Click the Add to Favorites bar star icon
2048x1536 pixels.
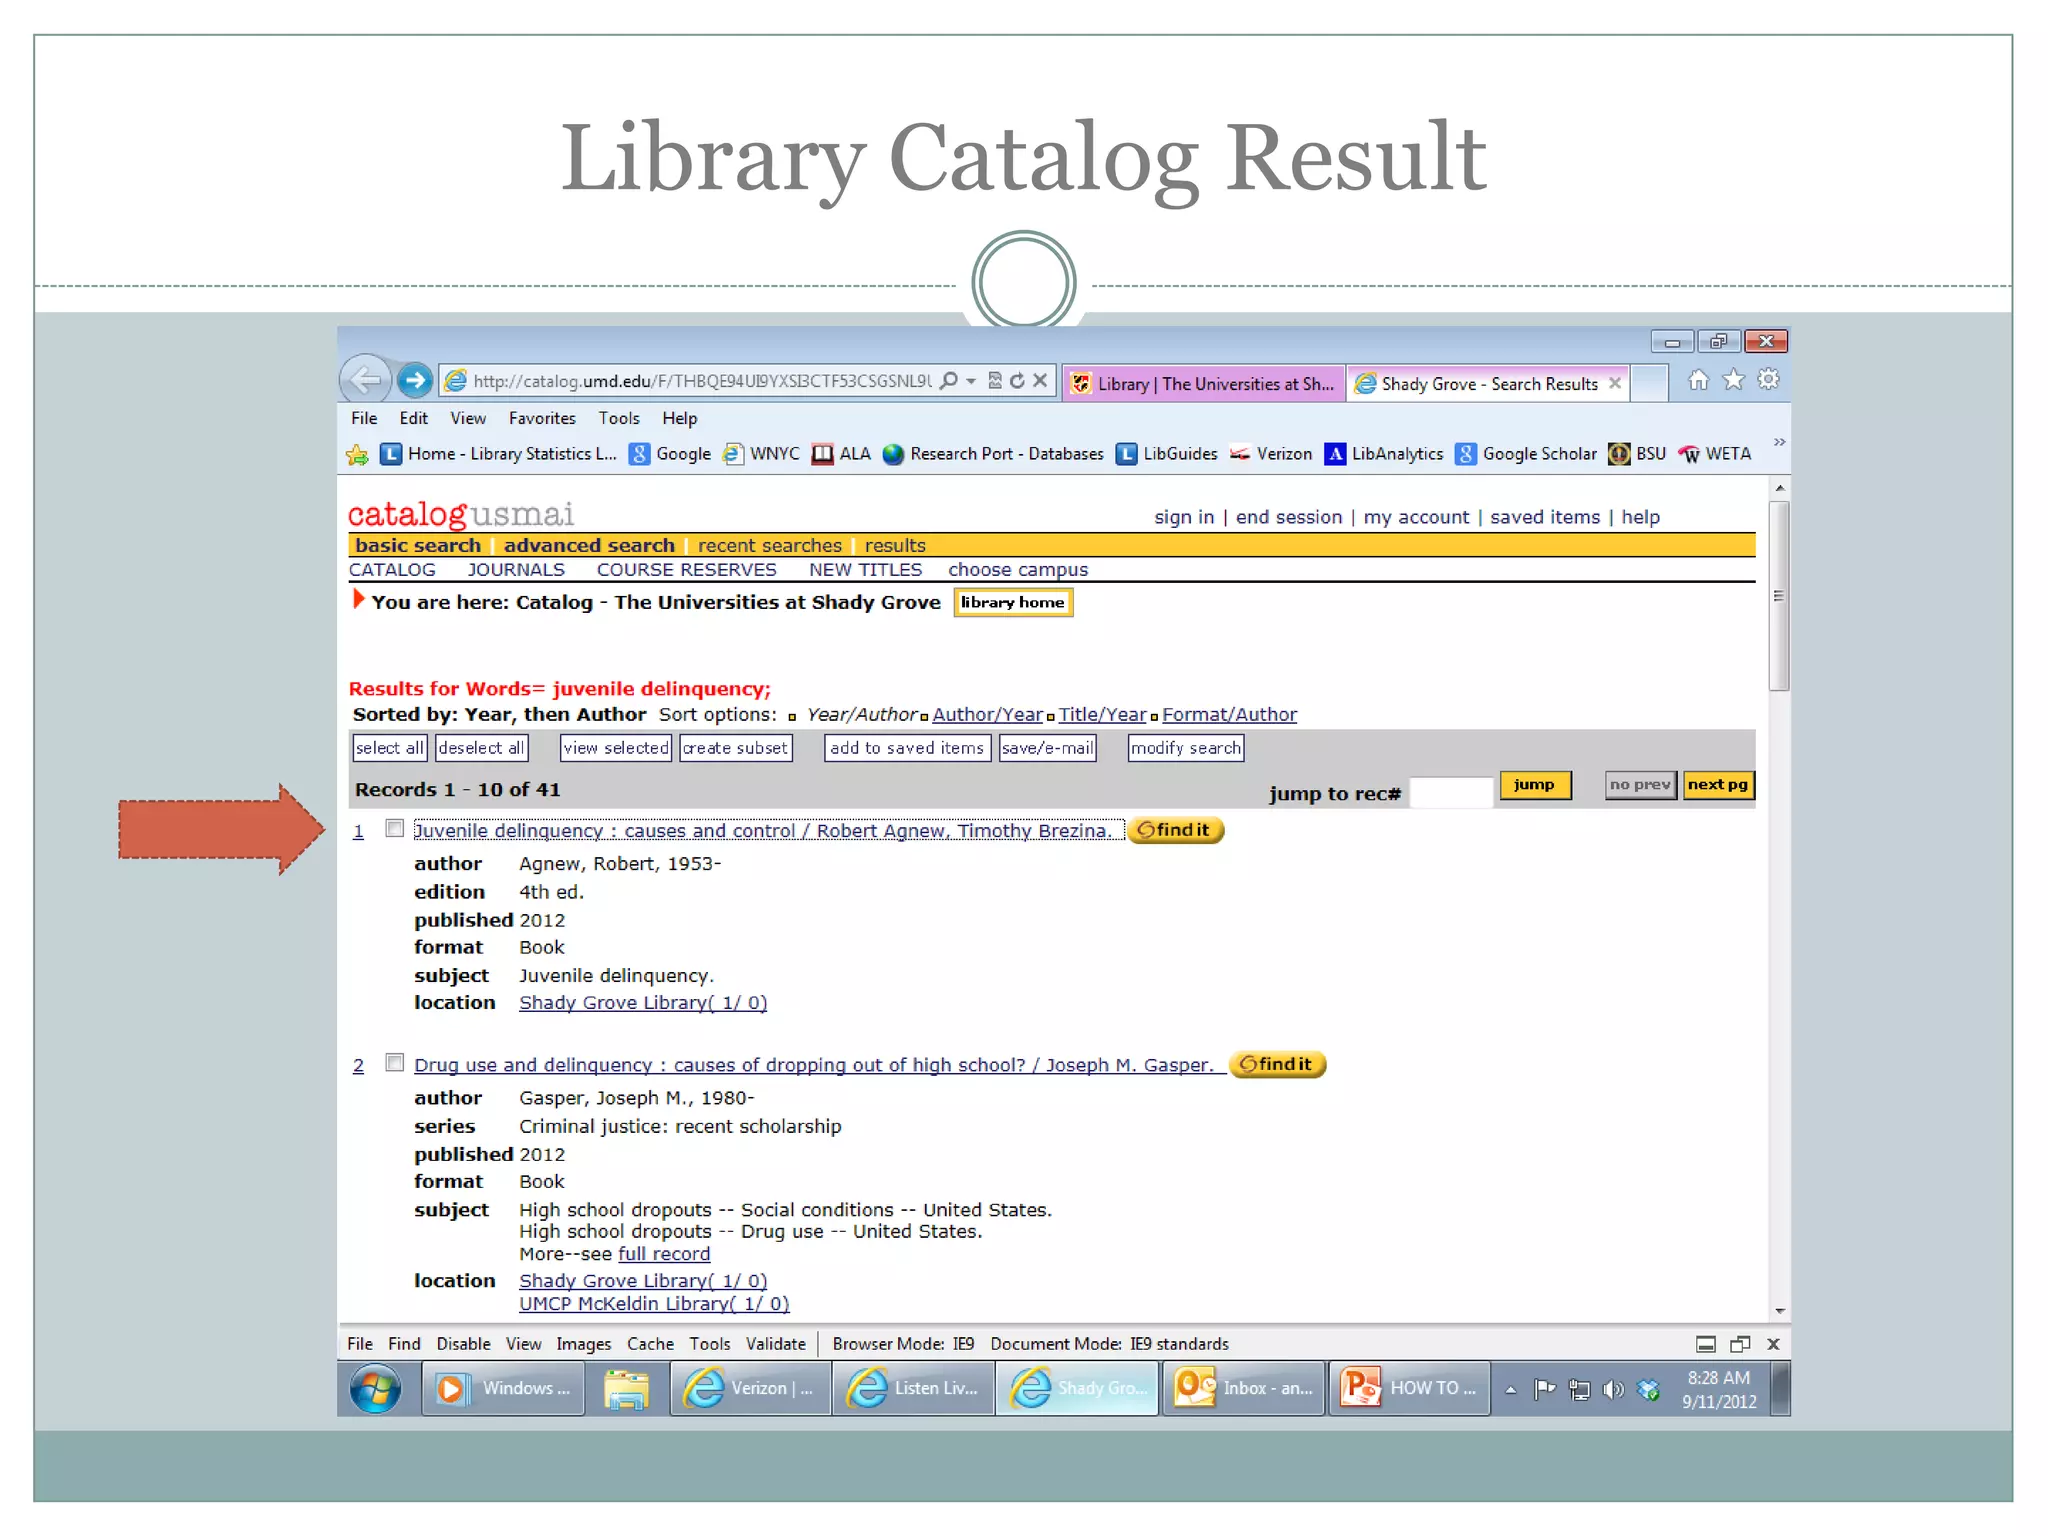358,455
